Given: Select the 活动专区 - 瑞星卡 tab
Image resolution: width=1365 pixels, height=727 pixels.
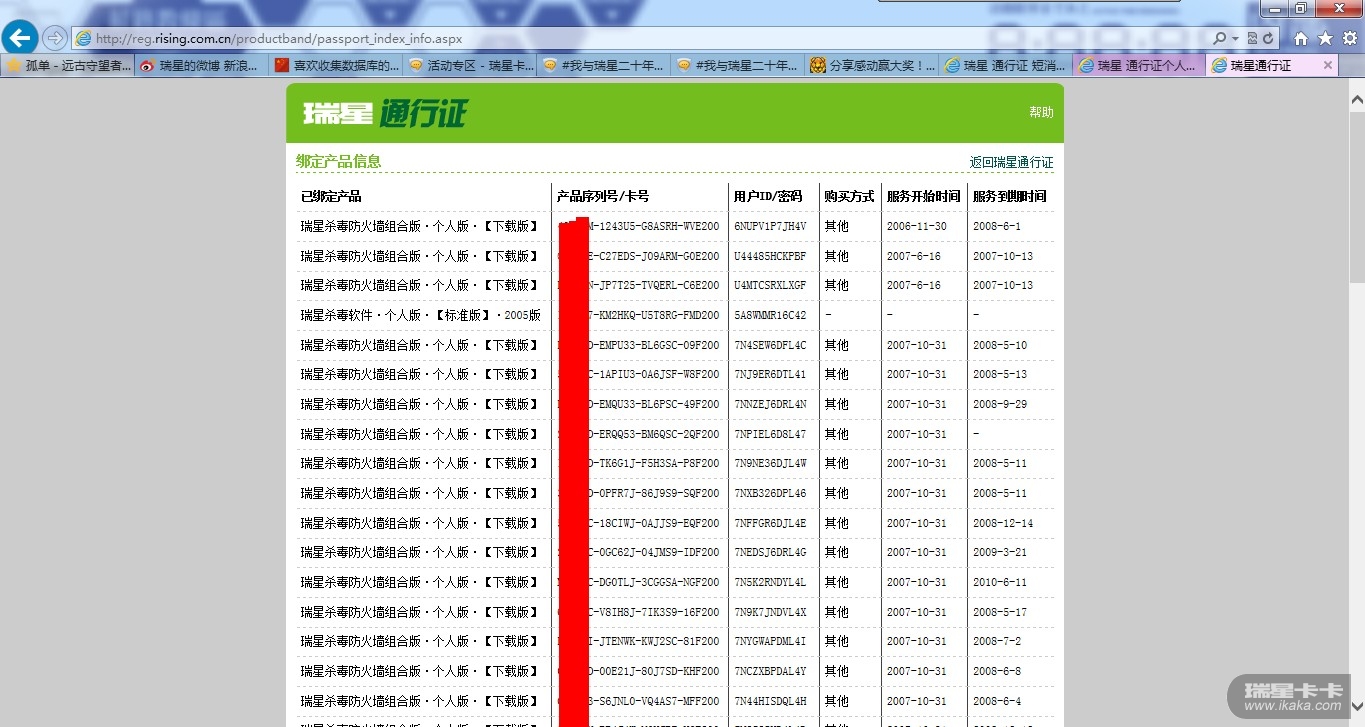Looking at the screenshot, I should coord(471,66).
